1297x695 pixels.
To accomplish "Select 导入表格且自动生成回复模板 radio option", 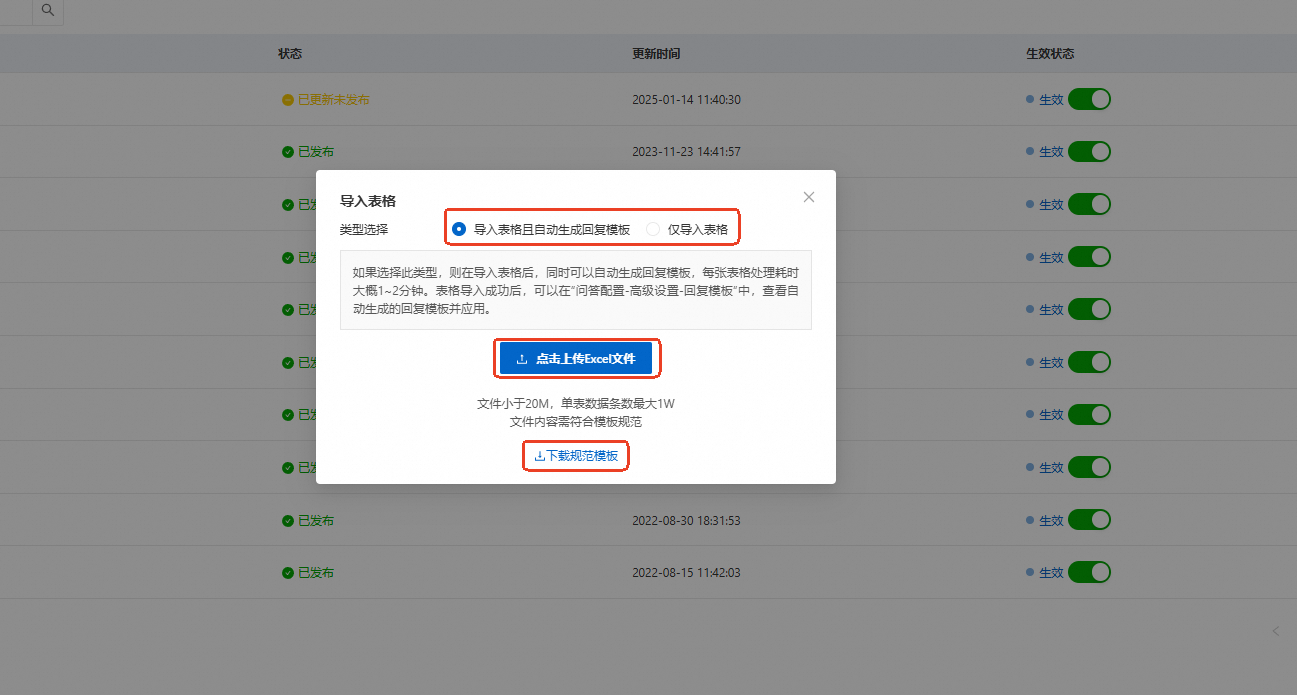I will pyautogui.click(x=541, y=229).
